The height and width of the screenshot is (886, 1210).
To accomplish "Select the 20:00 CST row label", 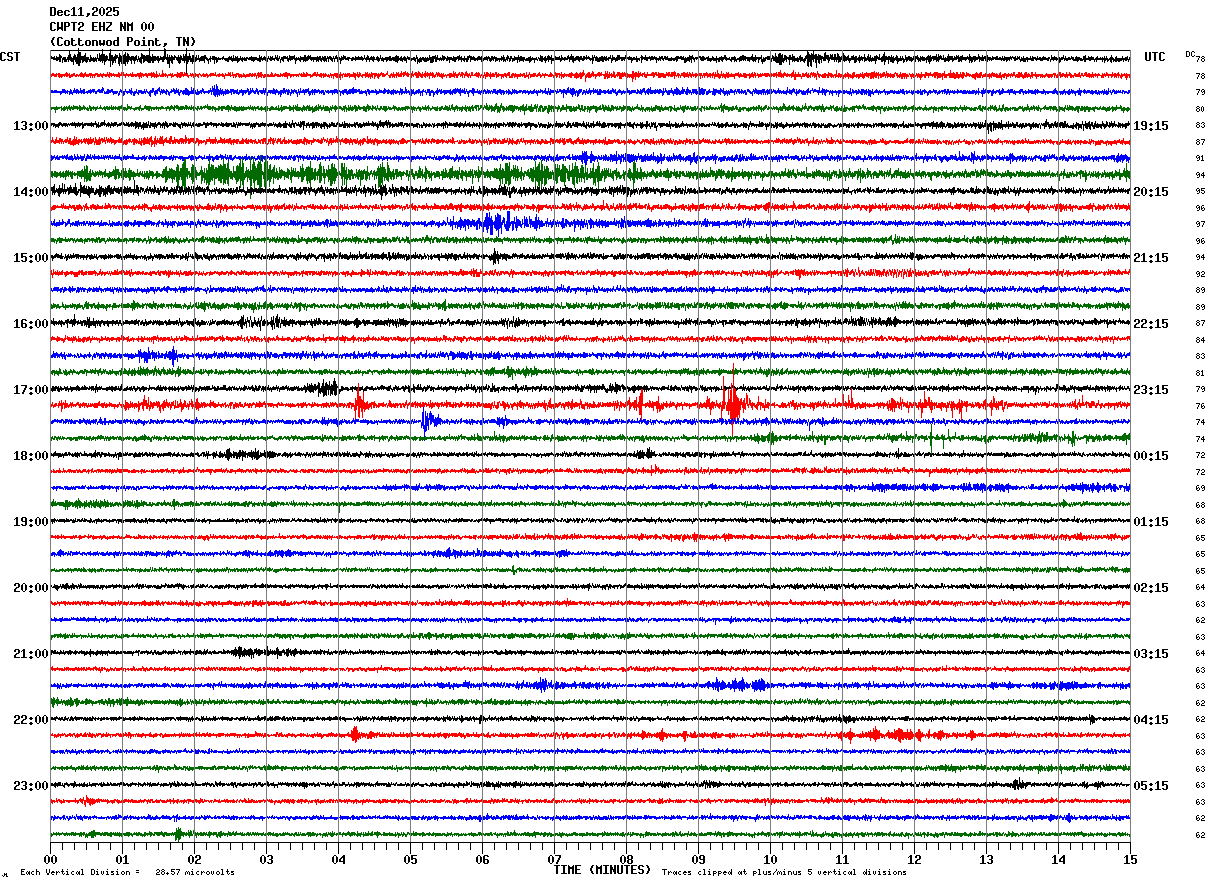I will (x=31, y=588).
